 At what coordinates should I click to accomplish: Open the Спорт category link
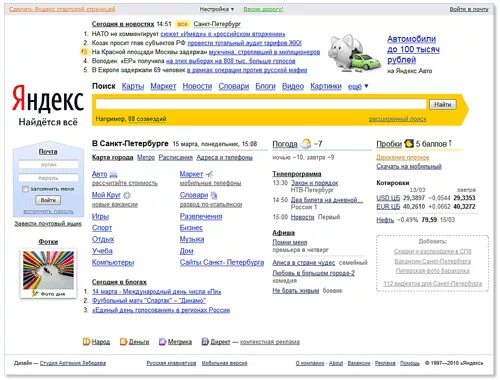click(102, 228)
